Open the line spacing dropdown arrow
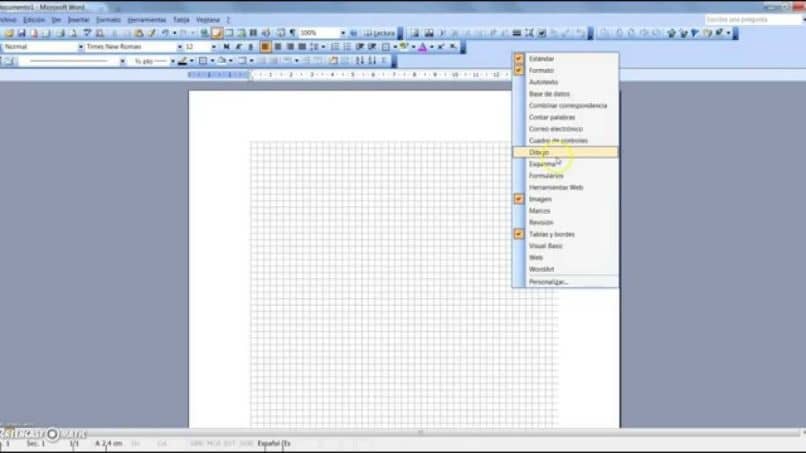This screenshot has height=453, width=806. click(x=323, y=47)
